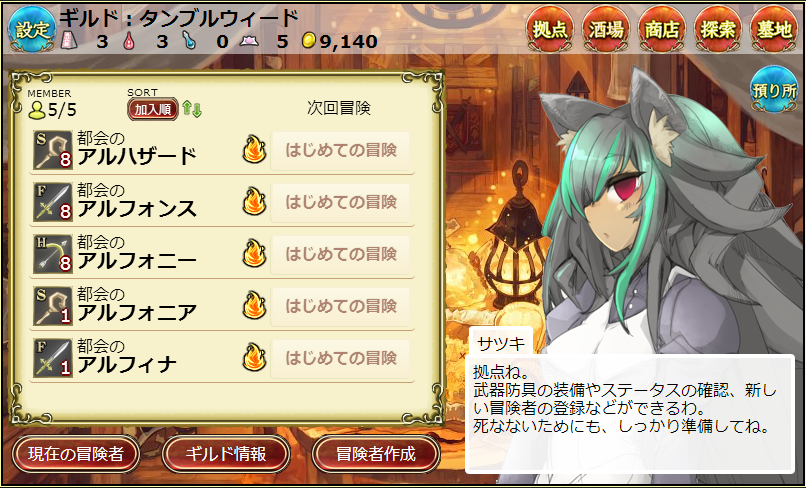Toggle ascending/descending sort arrows
Image resolution: width=806 pixels, height=488 pixels.
coord(192,109)
